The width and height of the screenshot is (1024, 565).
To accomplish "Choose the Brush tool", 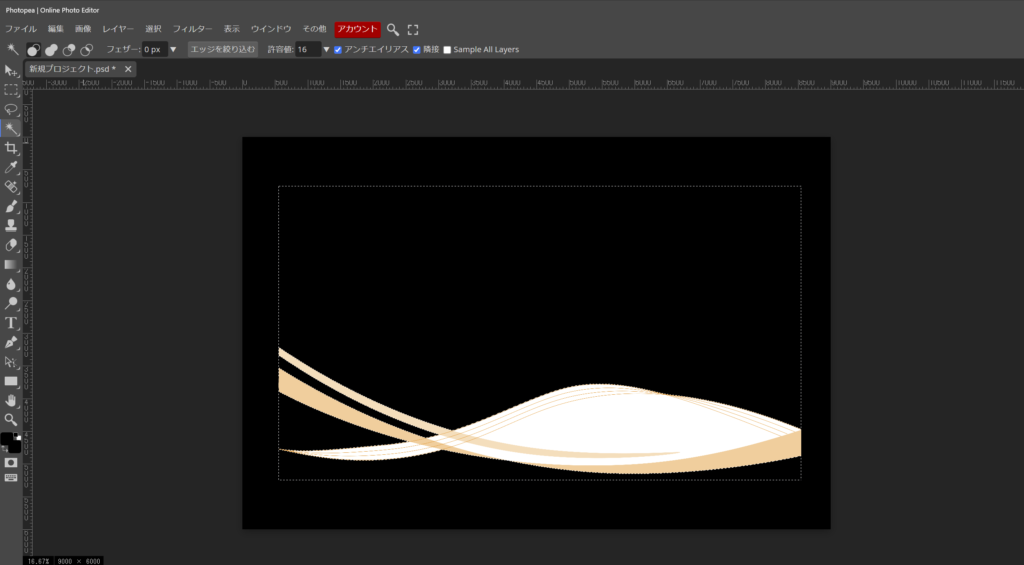I will 11,206.
